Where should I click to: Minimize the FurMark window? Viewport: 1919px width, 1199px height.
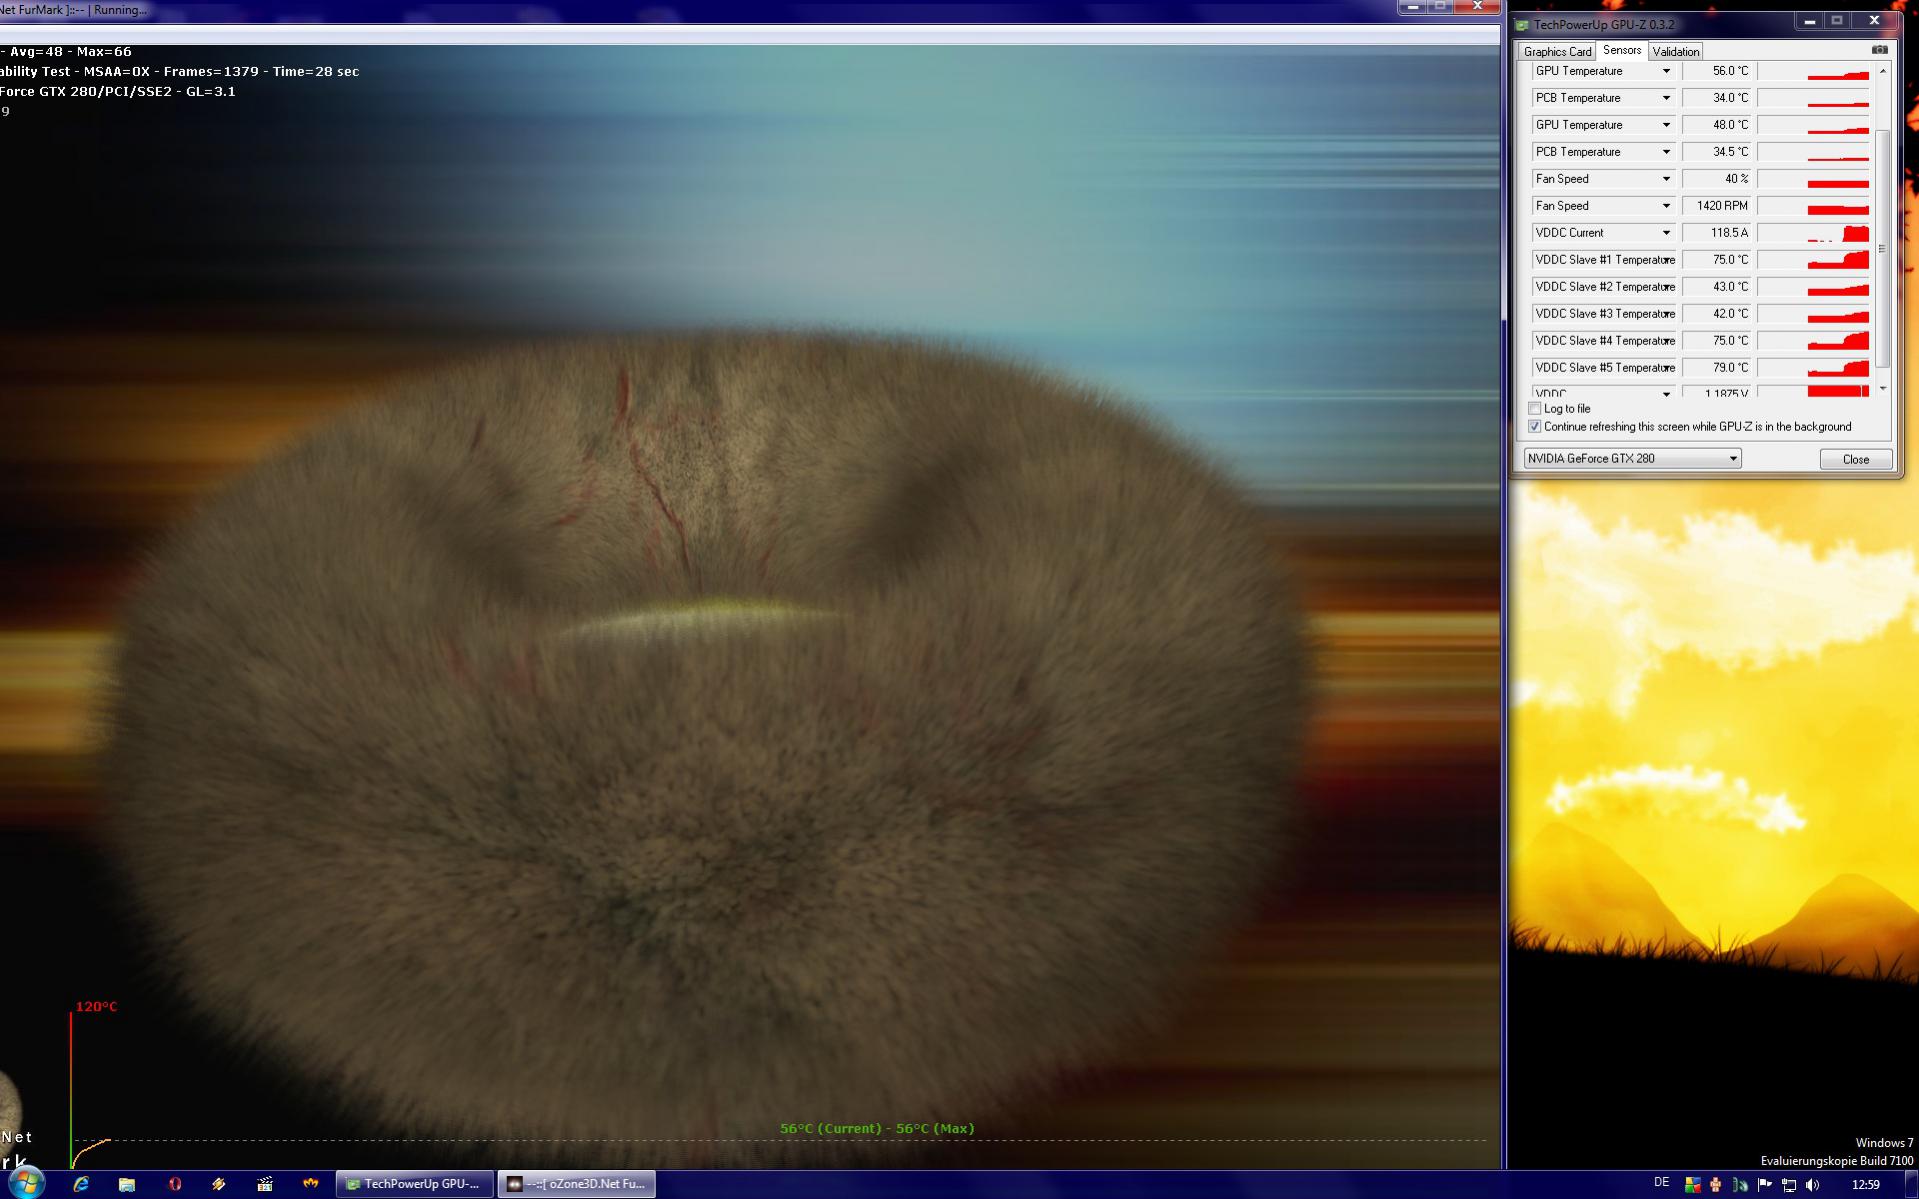point(1412,6)
